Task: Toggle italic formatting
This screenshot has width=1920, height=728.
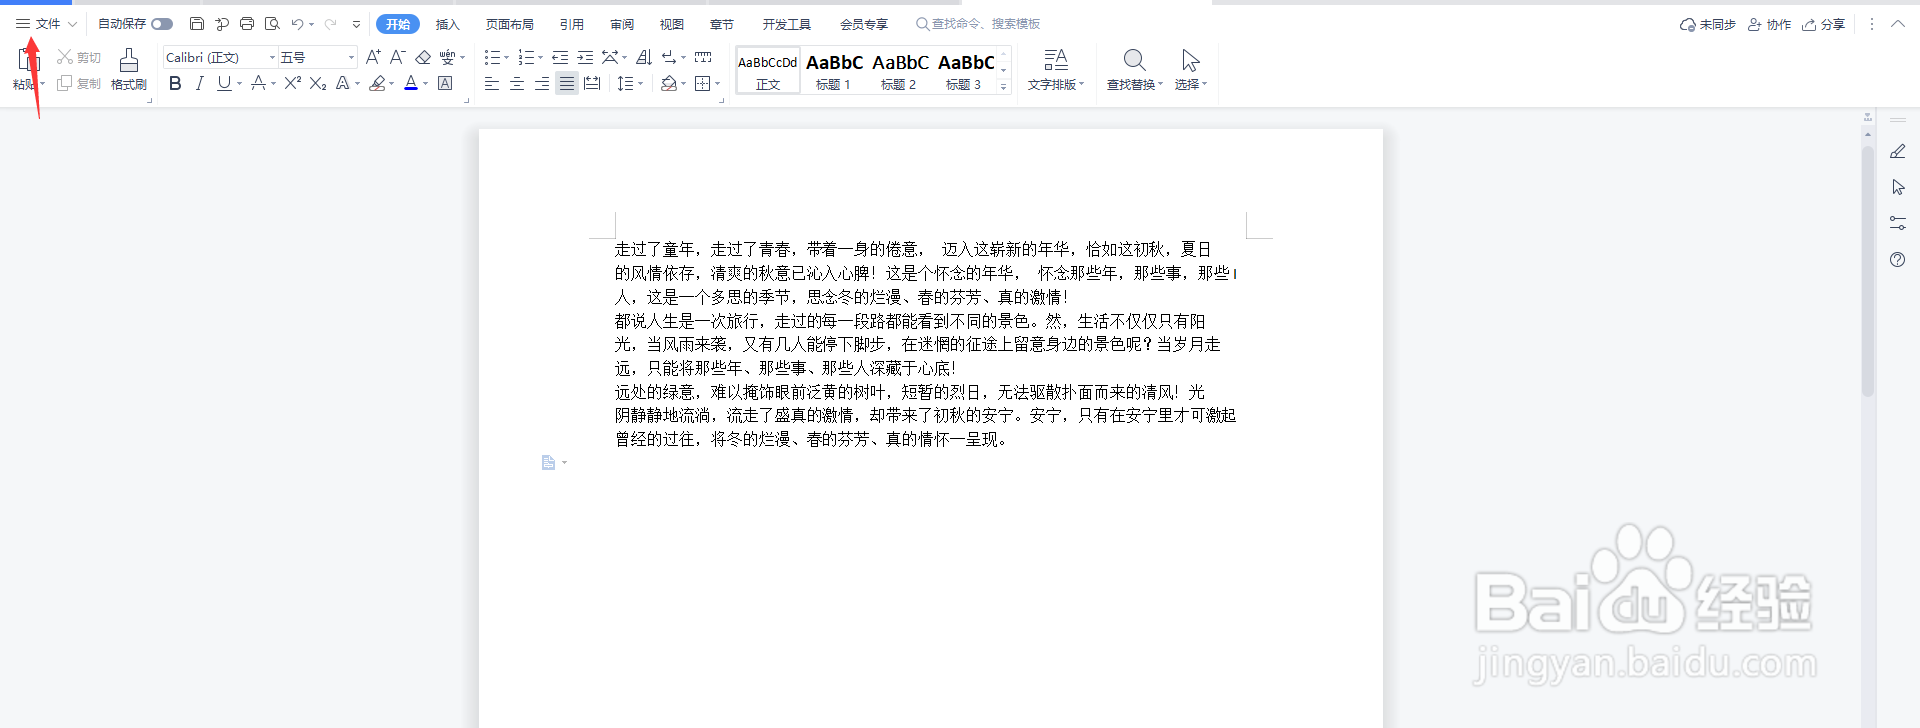Action: [200, 83]
